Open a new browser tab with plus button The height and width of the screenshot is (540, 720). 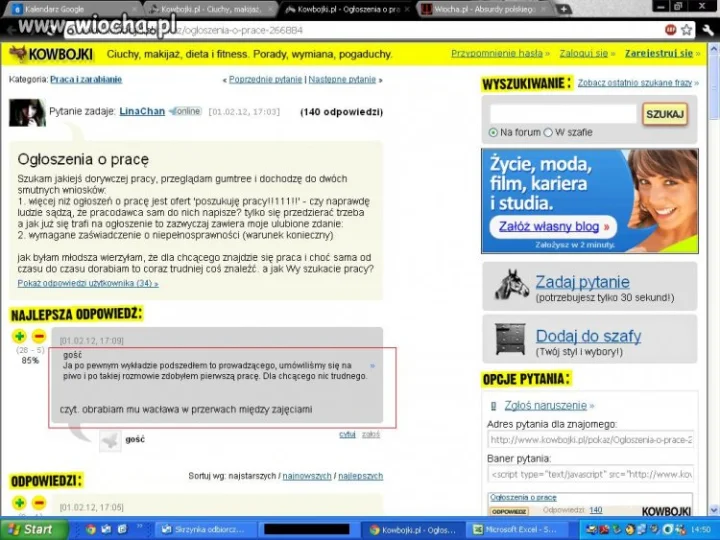(563, 9)
